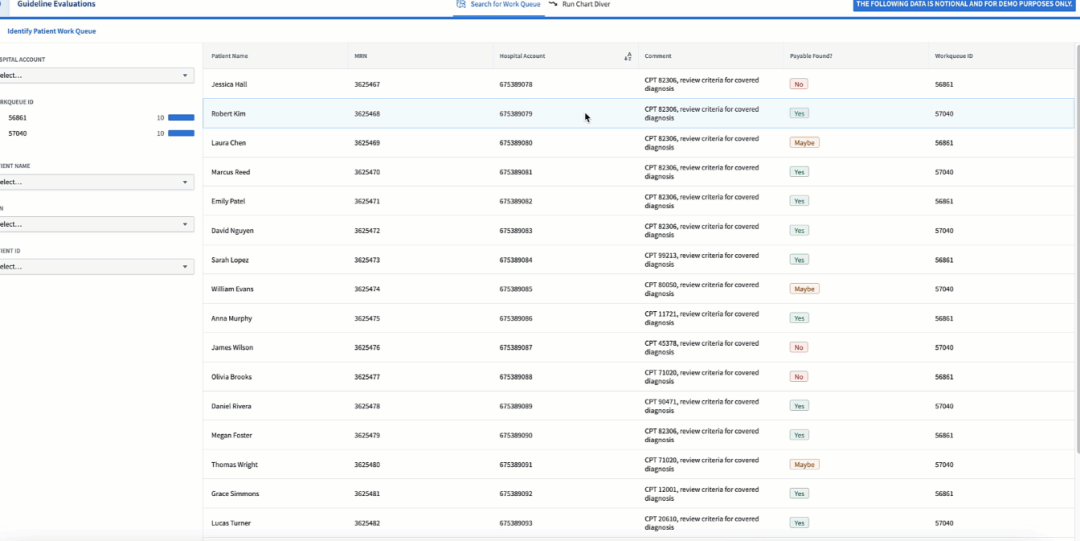Viewport: 1080px width, 541px height.
Task: Click MRN 3625467
Action: coord(366,84)
